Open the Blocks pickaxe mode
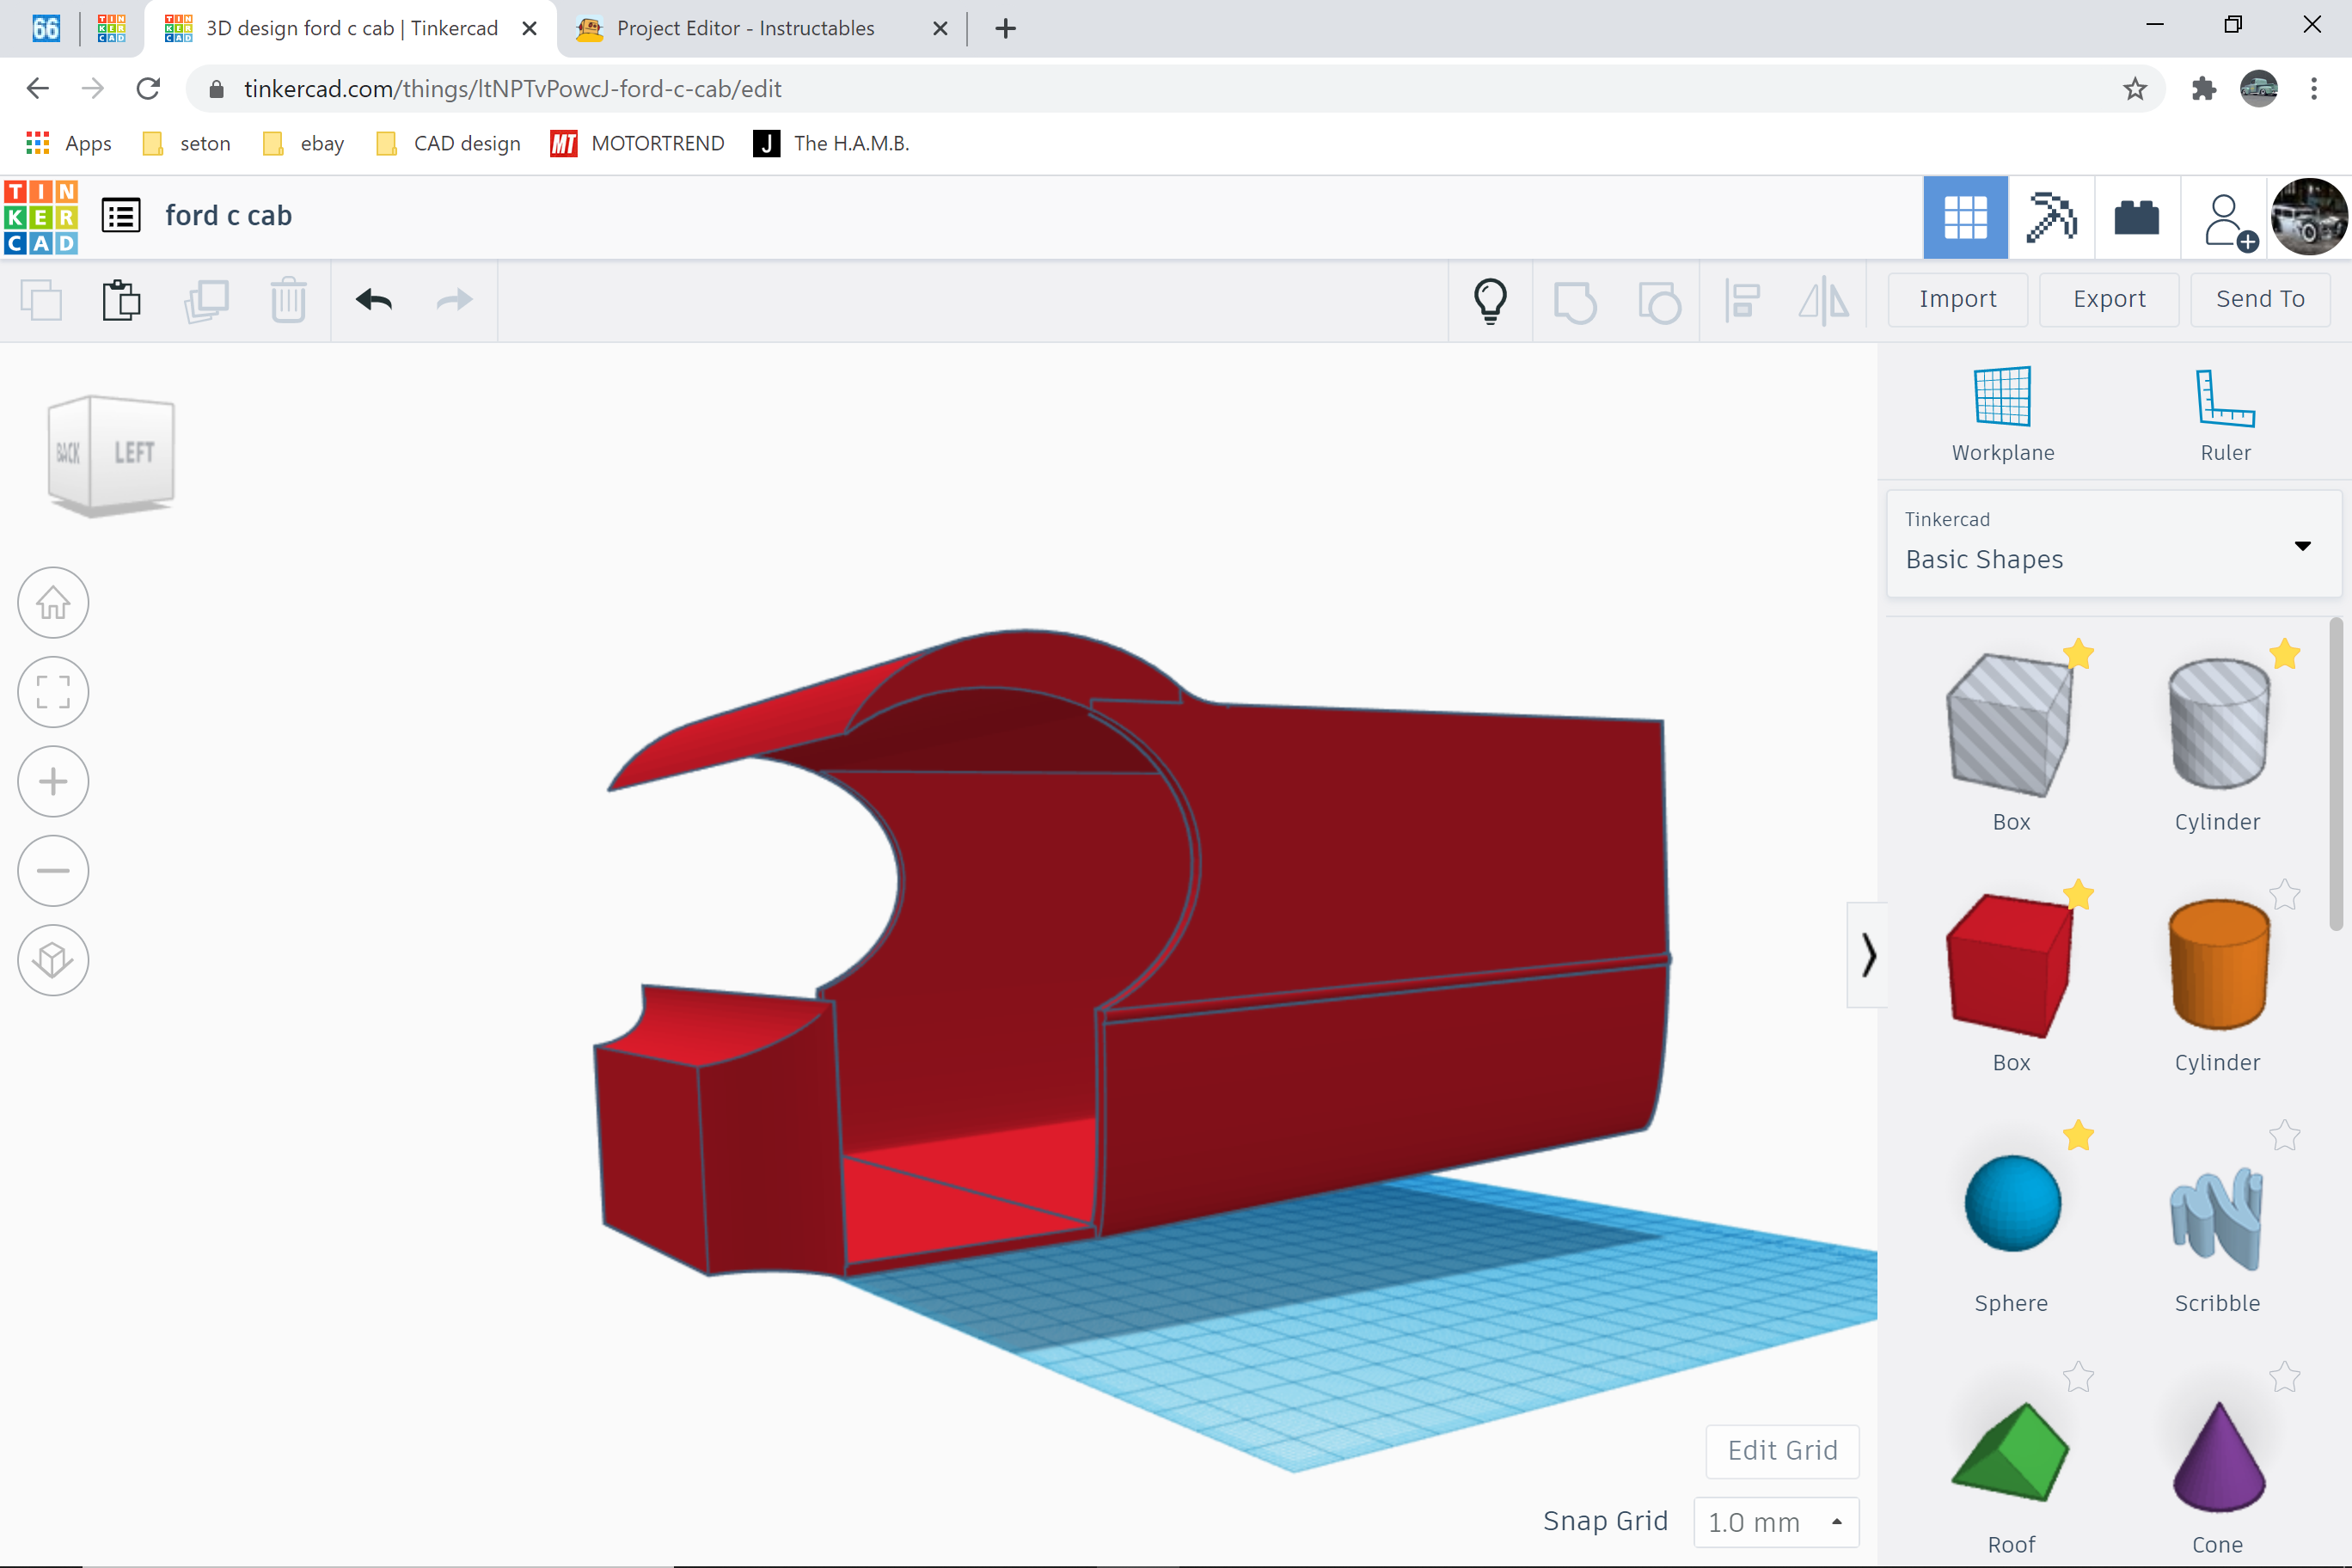Screen dimensions: 2352x1568 click(x=2051, y=217)
